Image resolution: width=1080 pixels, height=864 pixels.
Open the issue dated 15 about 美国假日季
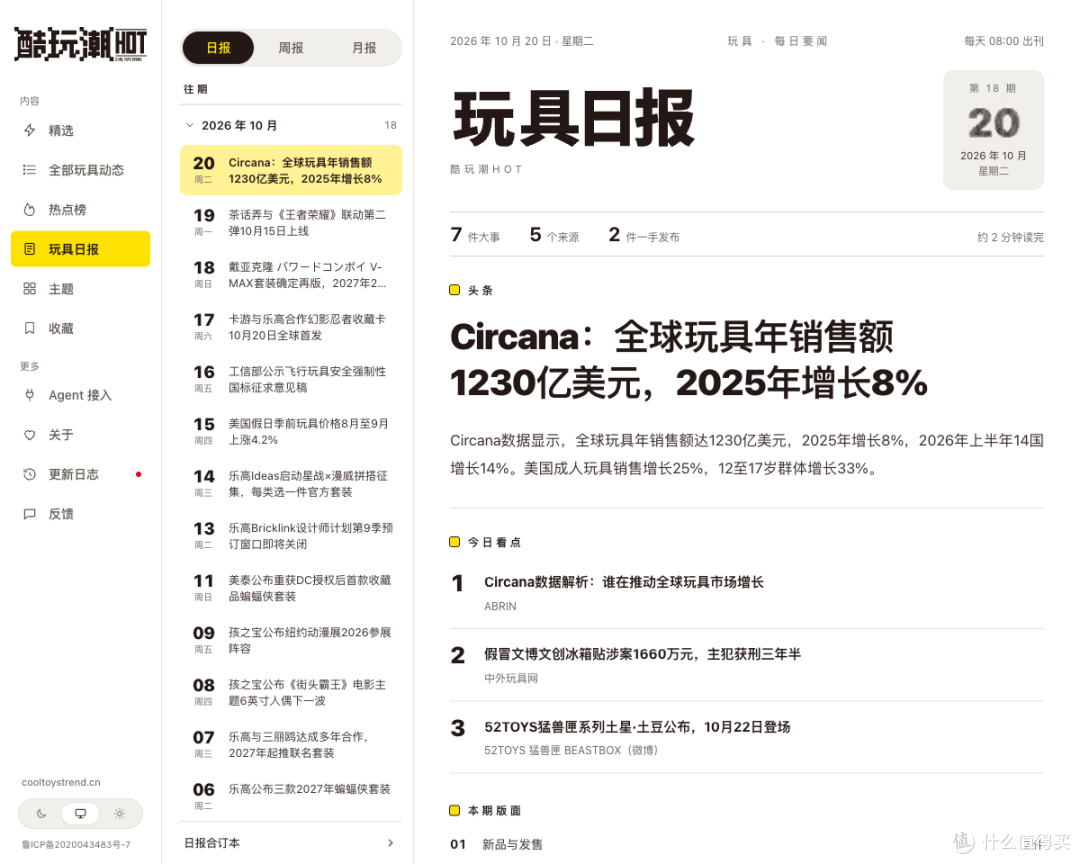tap(291, 431)
